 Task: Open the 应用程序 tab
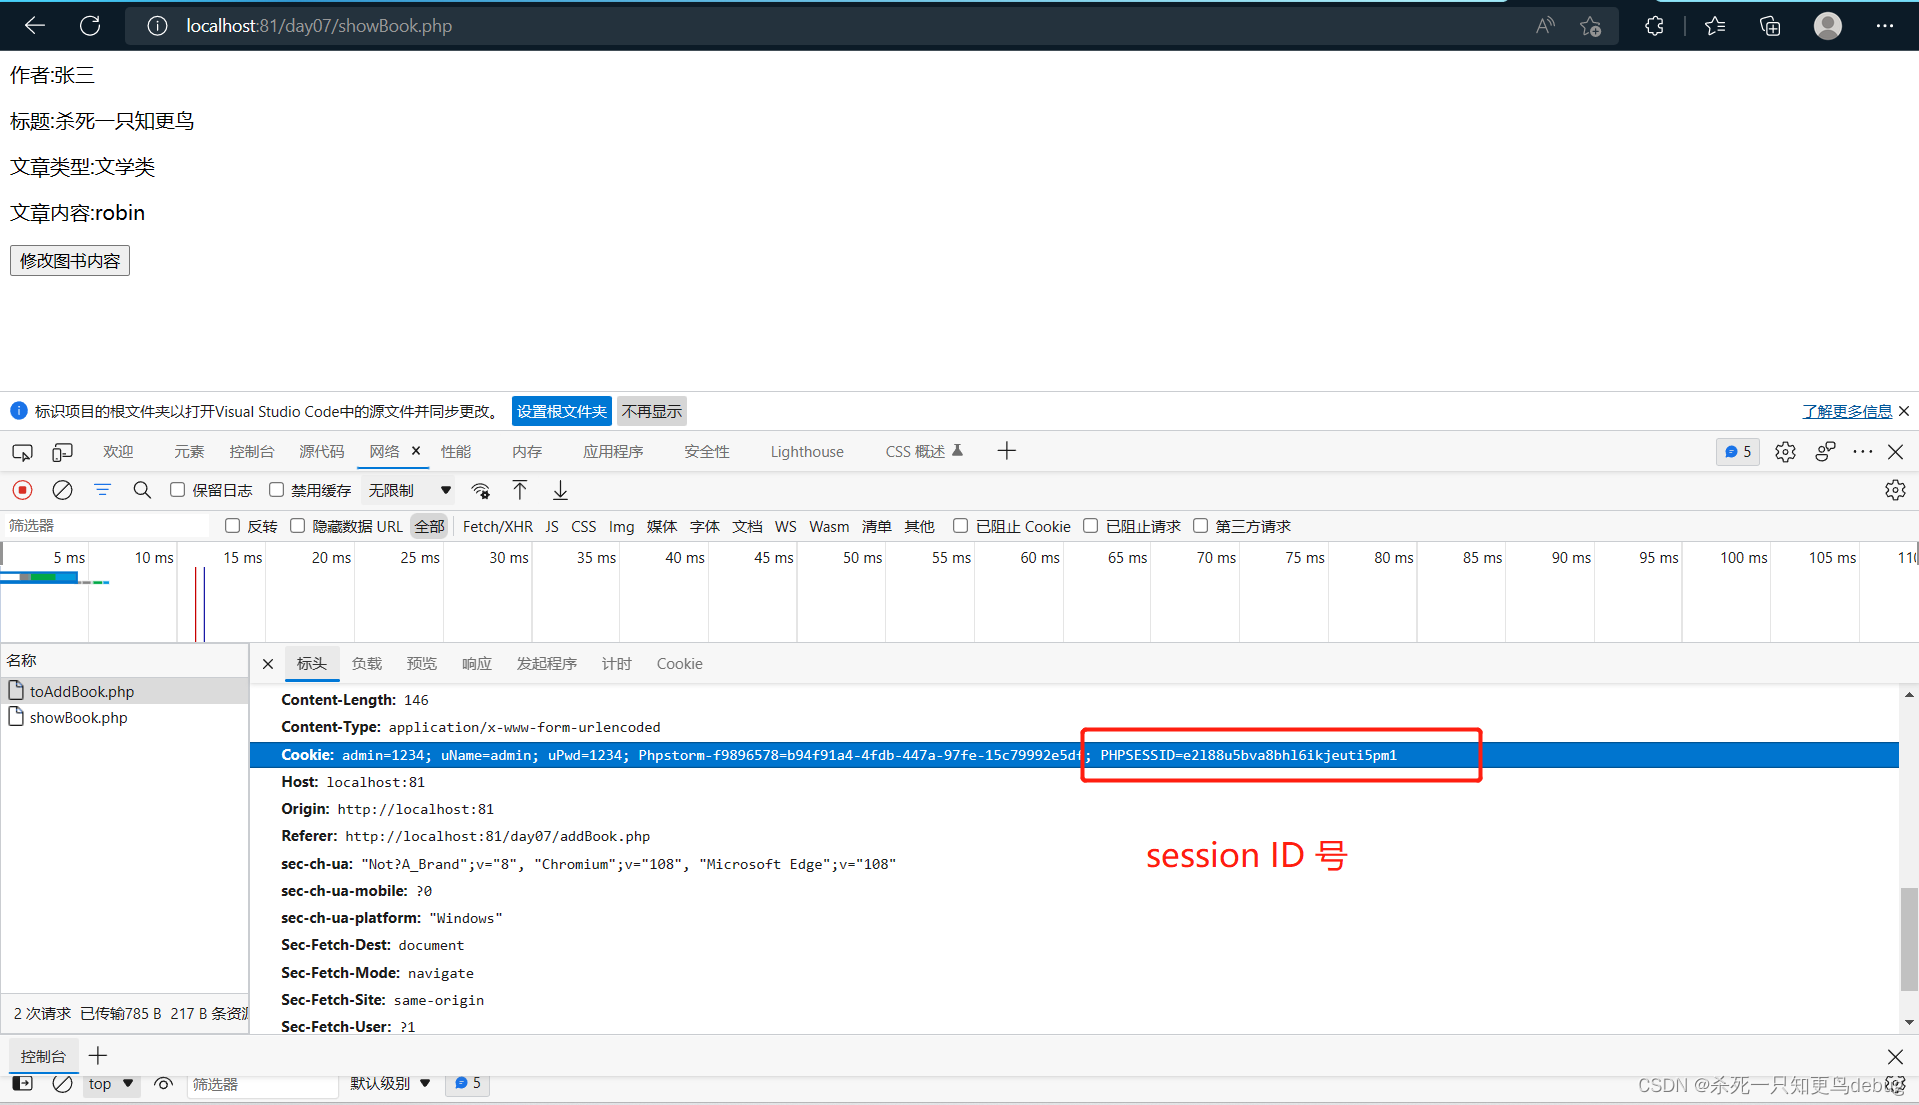point(613,452)
